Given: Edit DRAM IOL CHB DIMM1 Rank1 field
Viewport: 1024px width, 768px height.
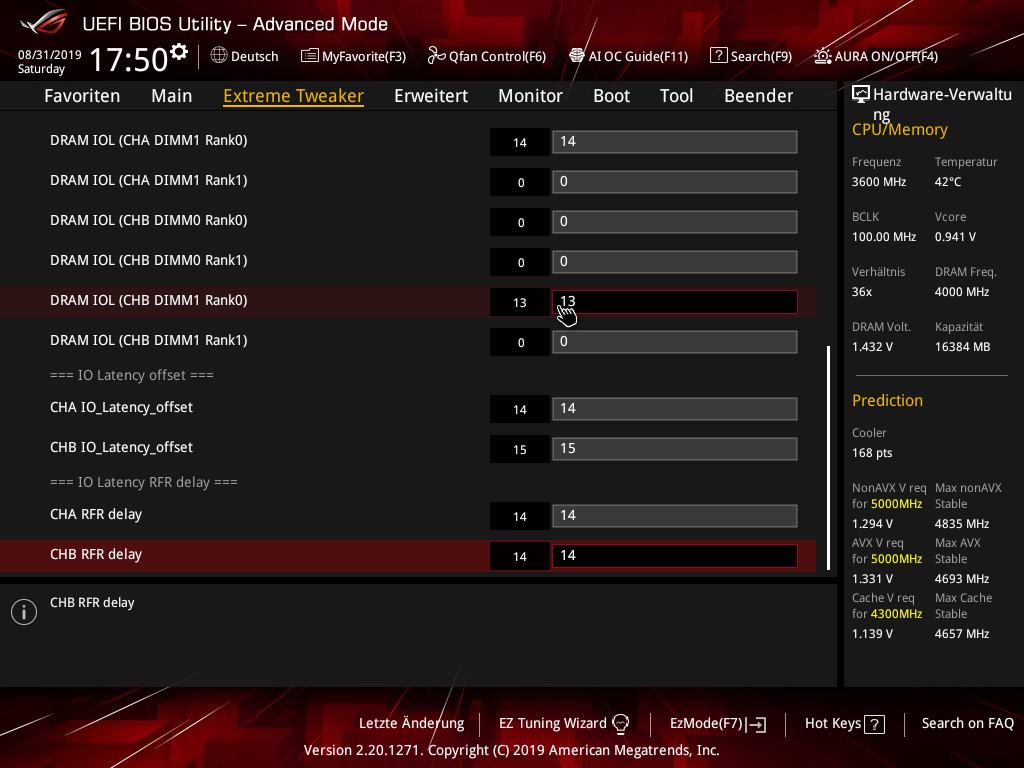Looking at the screenshot, I should click(675, 342).
